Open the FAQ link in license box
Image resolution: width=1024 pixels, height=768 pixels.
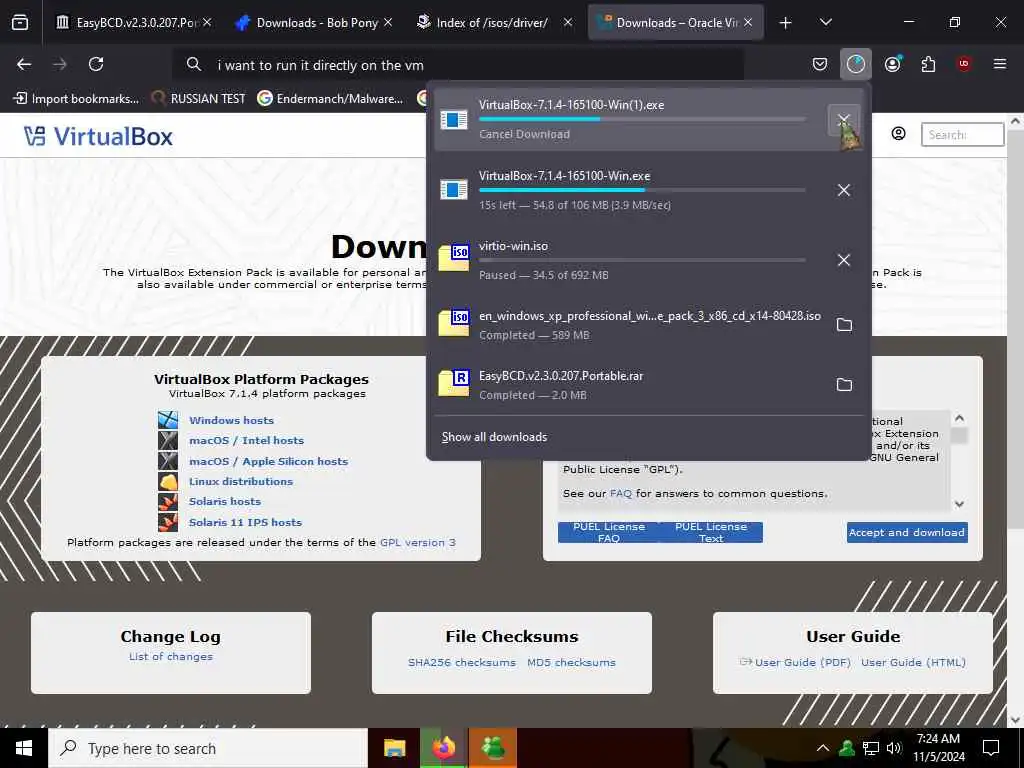[x=620, y=494]
